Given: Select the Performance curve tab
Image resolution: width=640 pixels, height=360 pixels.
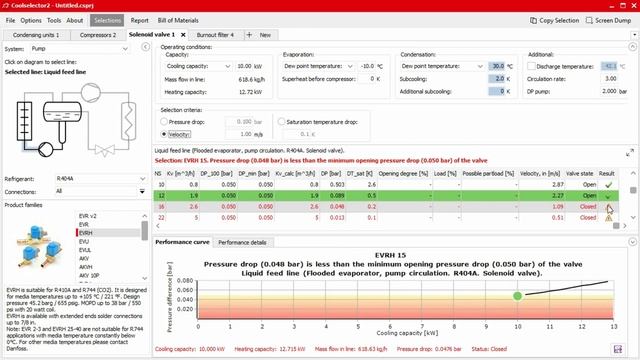Looking at the screenshot, I should pos(182,242).
